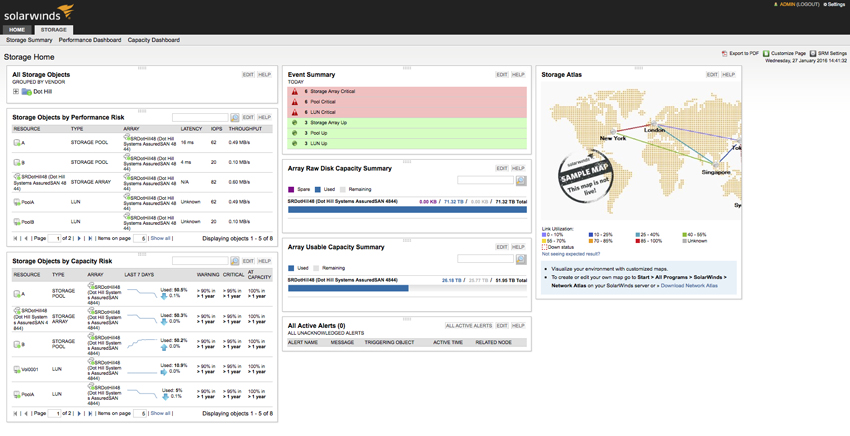Expand the Dot Hill vendor tree node

(16, 92)
